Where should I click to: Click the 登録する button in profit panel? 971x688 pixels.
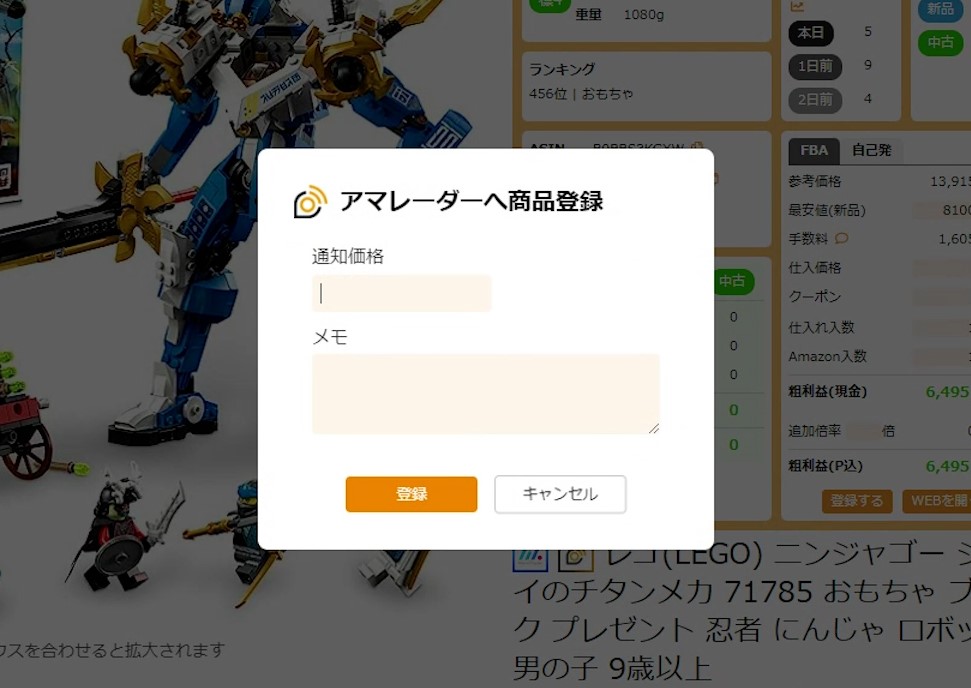click(857, 501)
